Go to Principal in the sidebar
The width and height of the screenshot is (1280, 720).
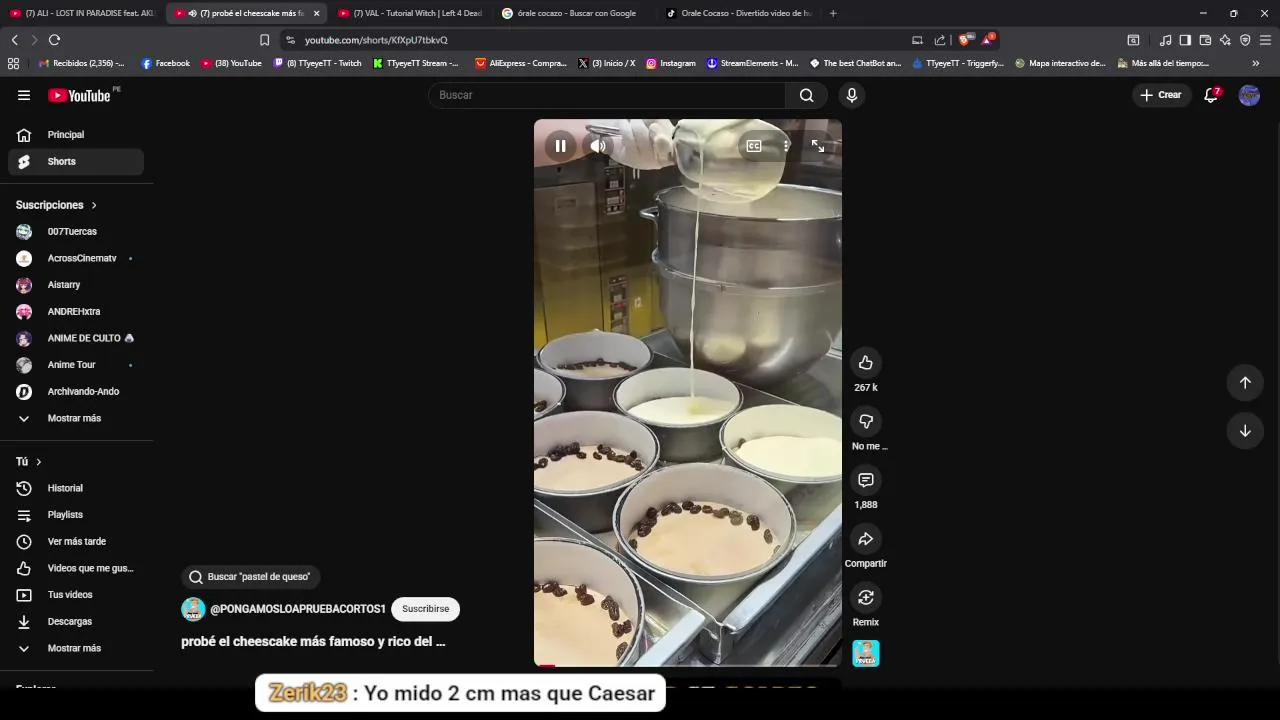pyautogui.click(x=76, y=135)
